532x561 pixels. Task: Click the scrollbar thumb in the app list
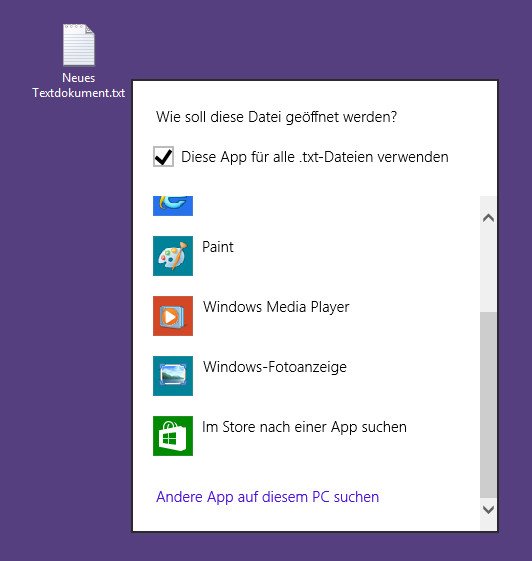488,405
